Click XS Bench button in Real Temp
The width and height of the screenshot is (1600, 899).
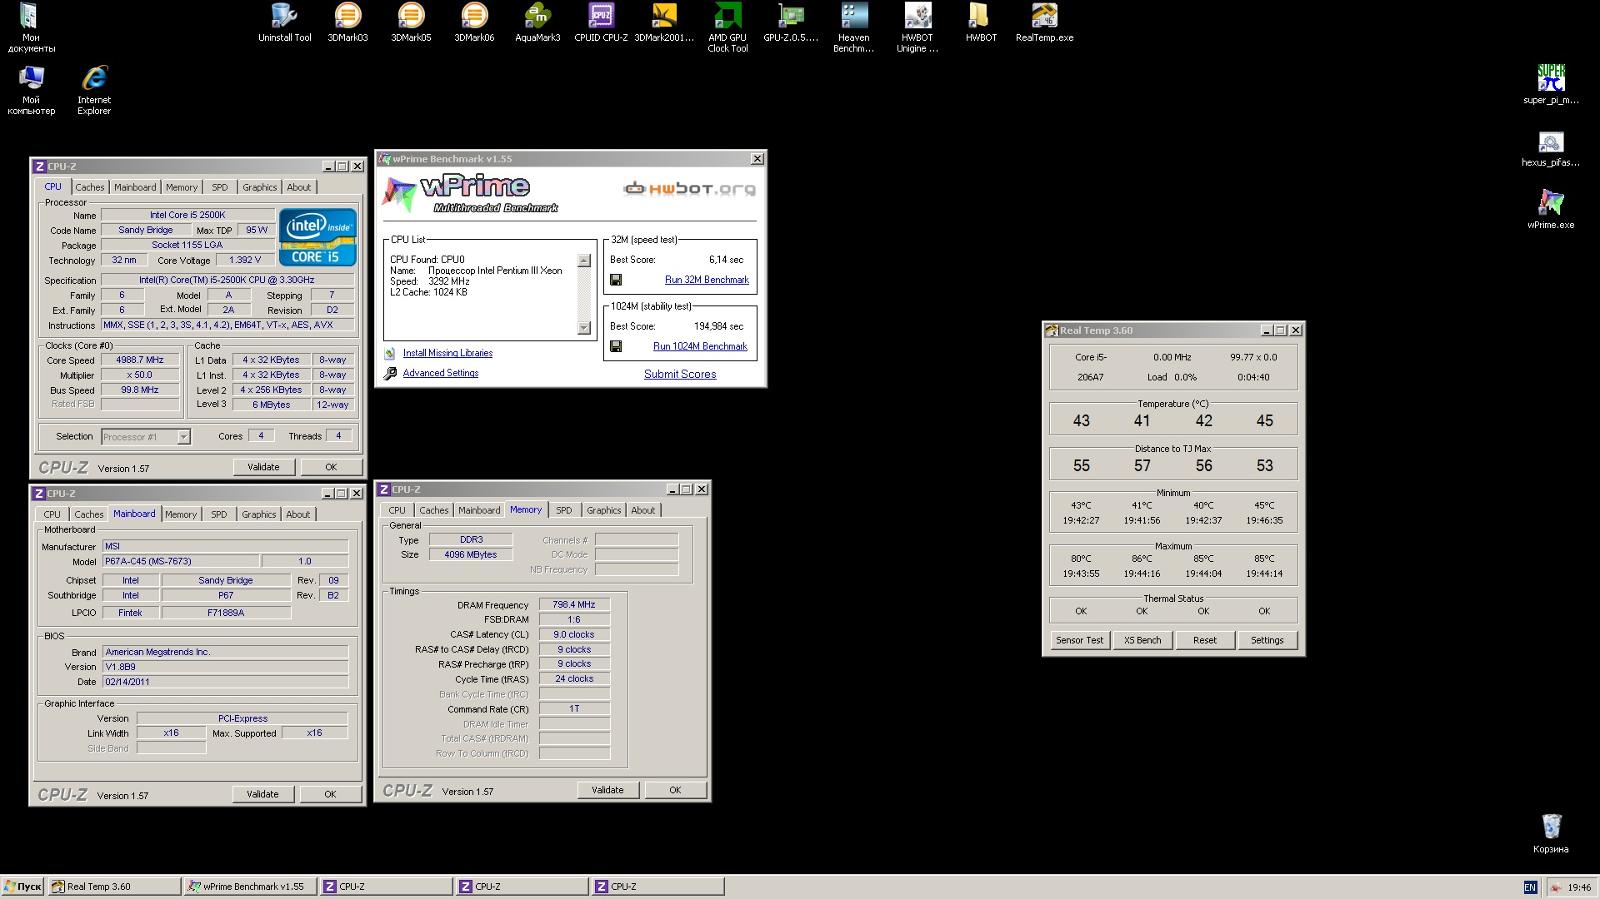coord(1142,640)
